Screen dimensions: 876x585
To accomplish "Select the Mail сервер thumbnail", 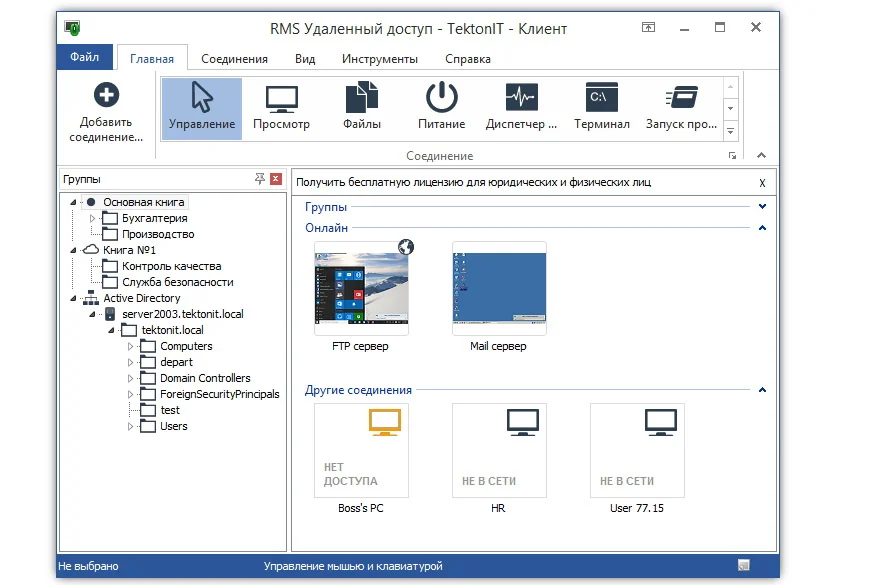I will (499, 288).
